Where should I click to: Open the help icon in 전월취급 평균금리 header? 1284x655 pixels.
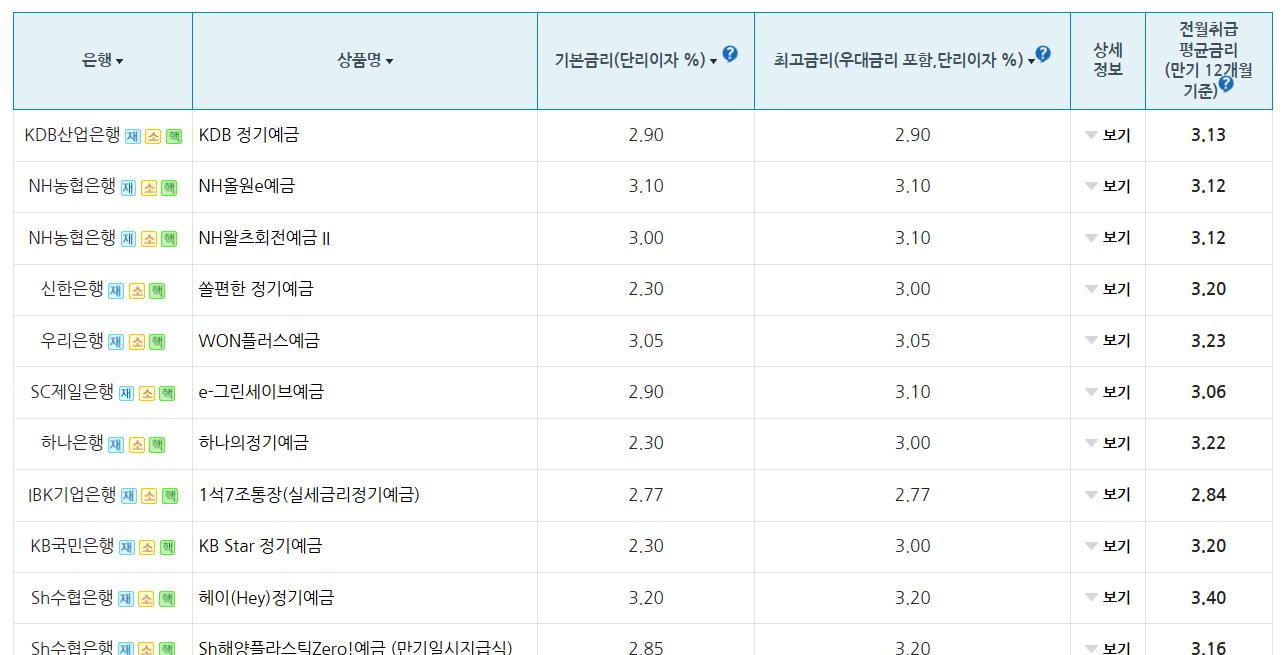click(x=1225, y=85)
